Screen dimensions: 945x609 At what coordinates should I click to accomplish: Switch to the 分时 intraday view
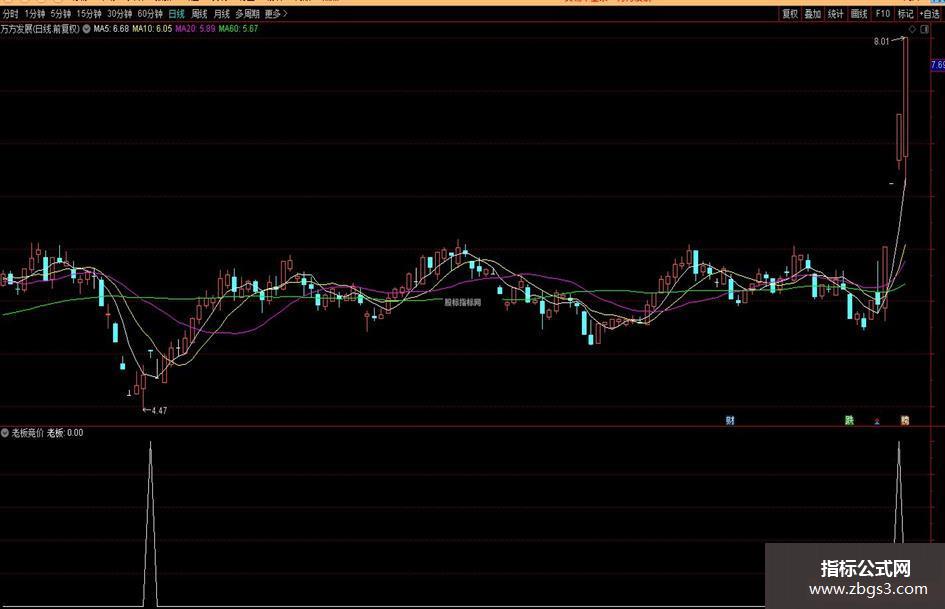pyautogui.click(x=10, y=13)
